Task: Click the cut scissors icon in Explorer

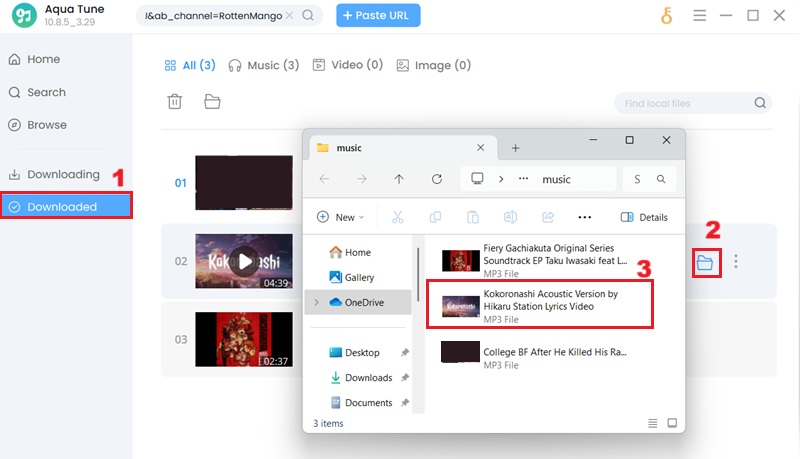Action: pos(397,217)
